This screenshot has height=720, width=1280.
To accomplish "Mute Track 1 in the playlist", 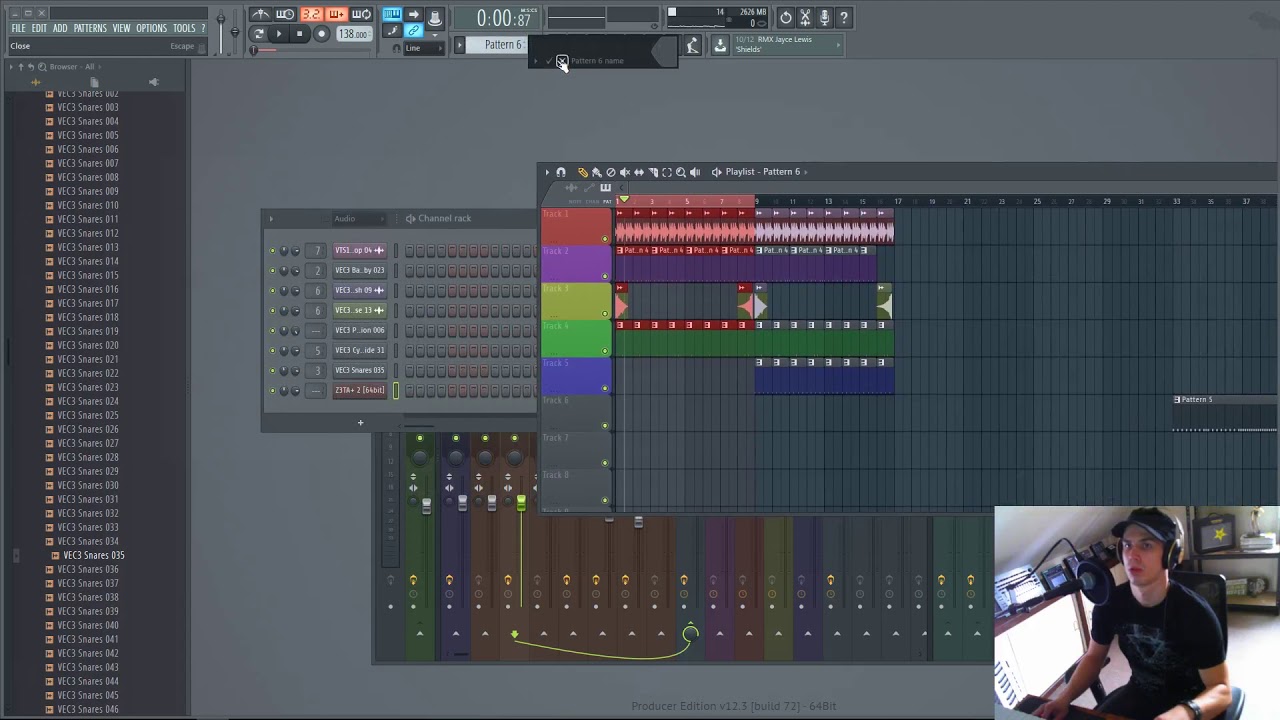I will point(604,239).
